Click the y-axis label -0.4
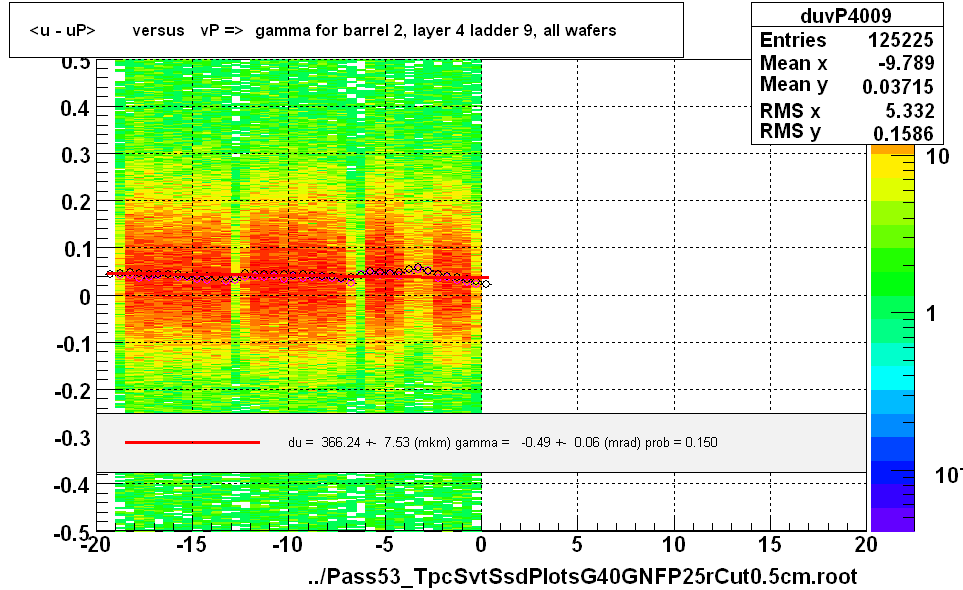The width and height of the screenshot is (963, 590). (73, 486)
